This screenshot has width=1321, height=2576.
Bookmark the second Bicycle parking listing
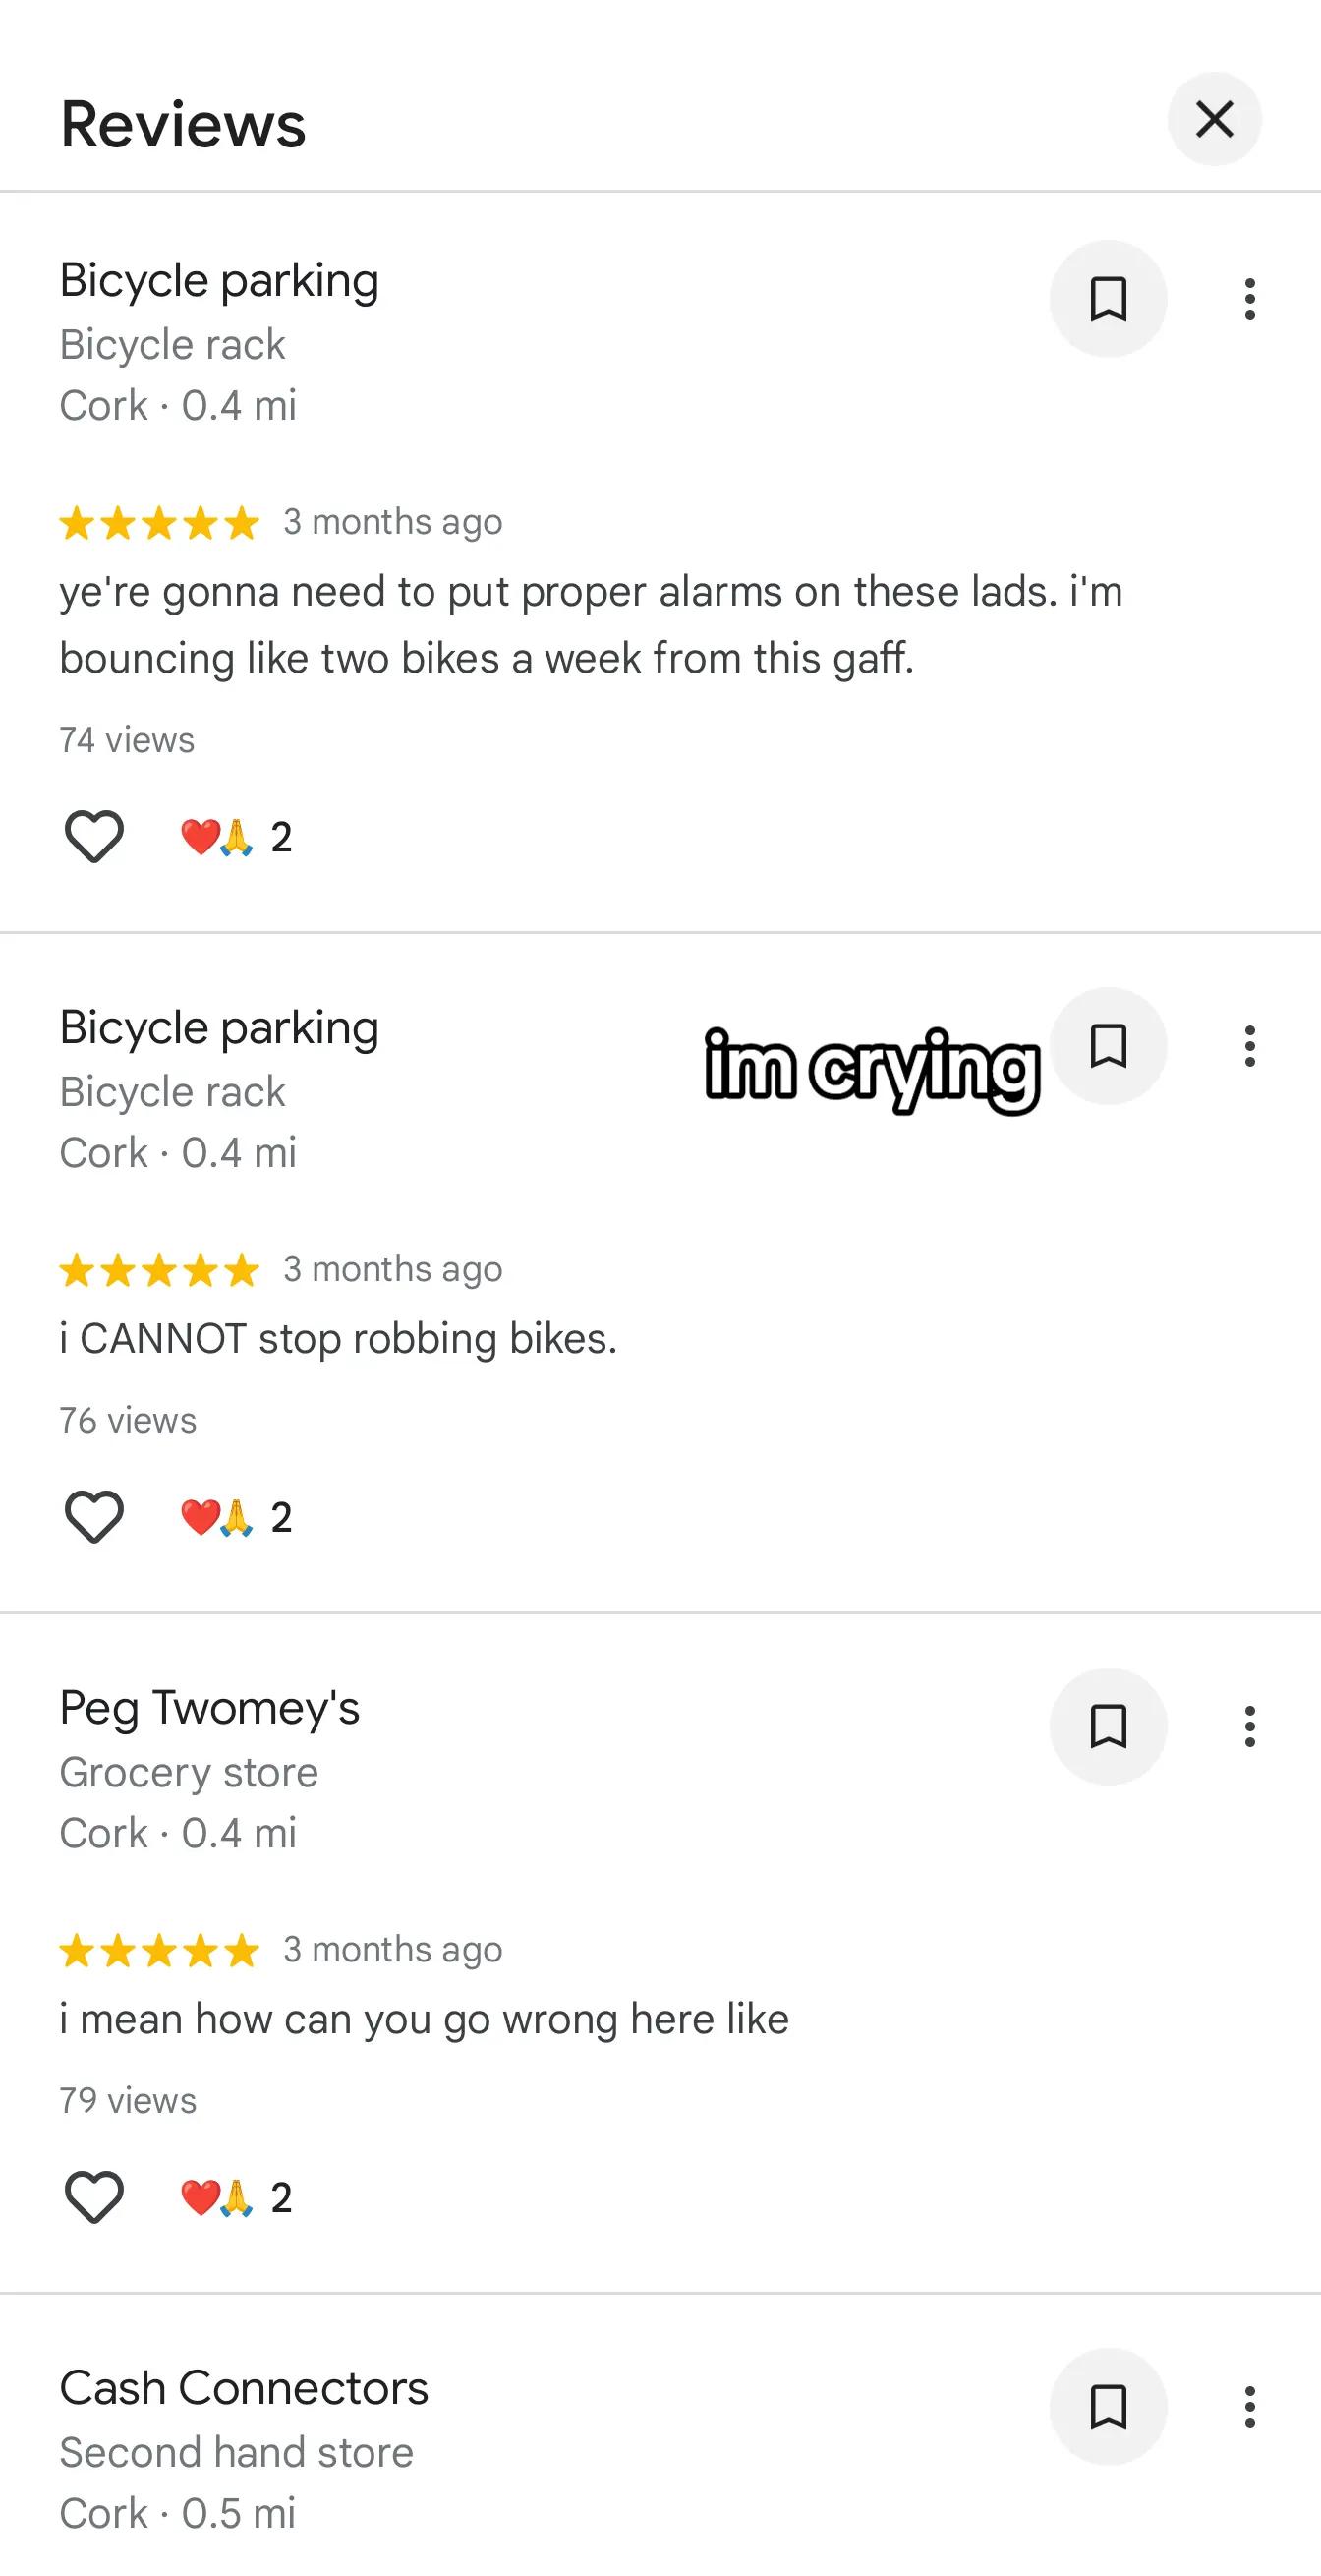[1108, 1046]
